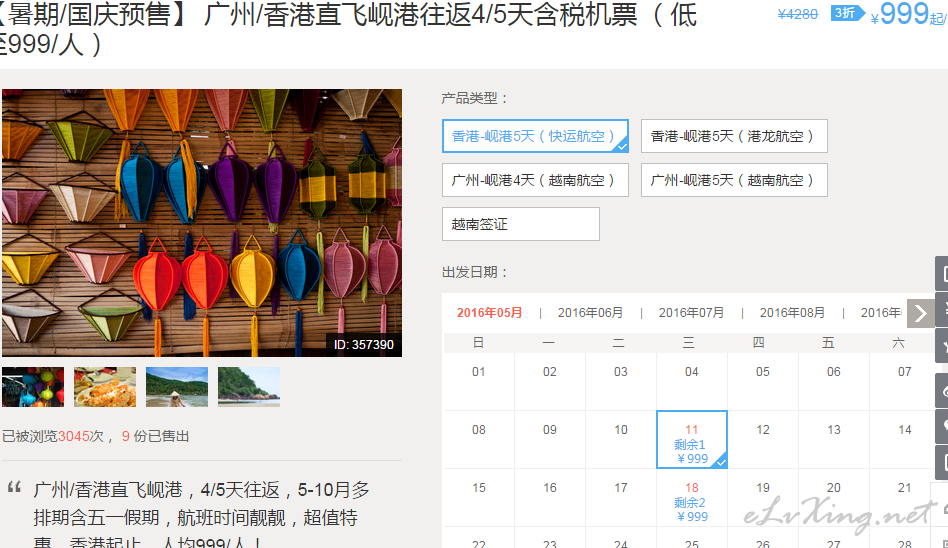Click the 出发日期 label

pyautogui.click(x=475, y=272)
